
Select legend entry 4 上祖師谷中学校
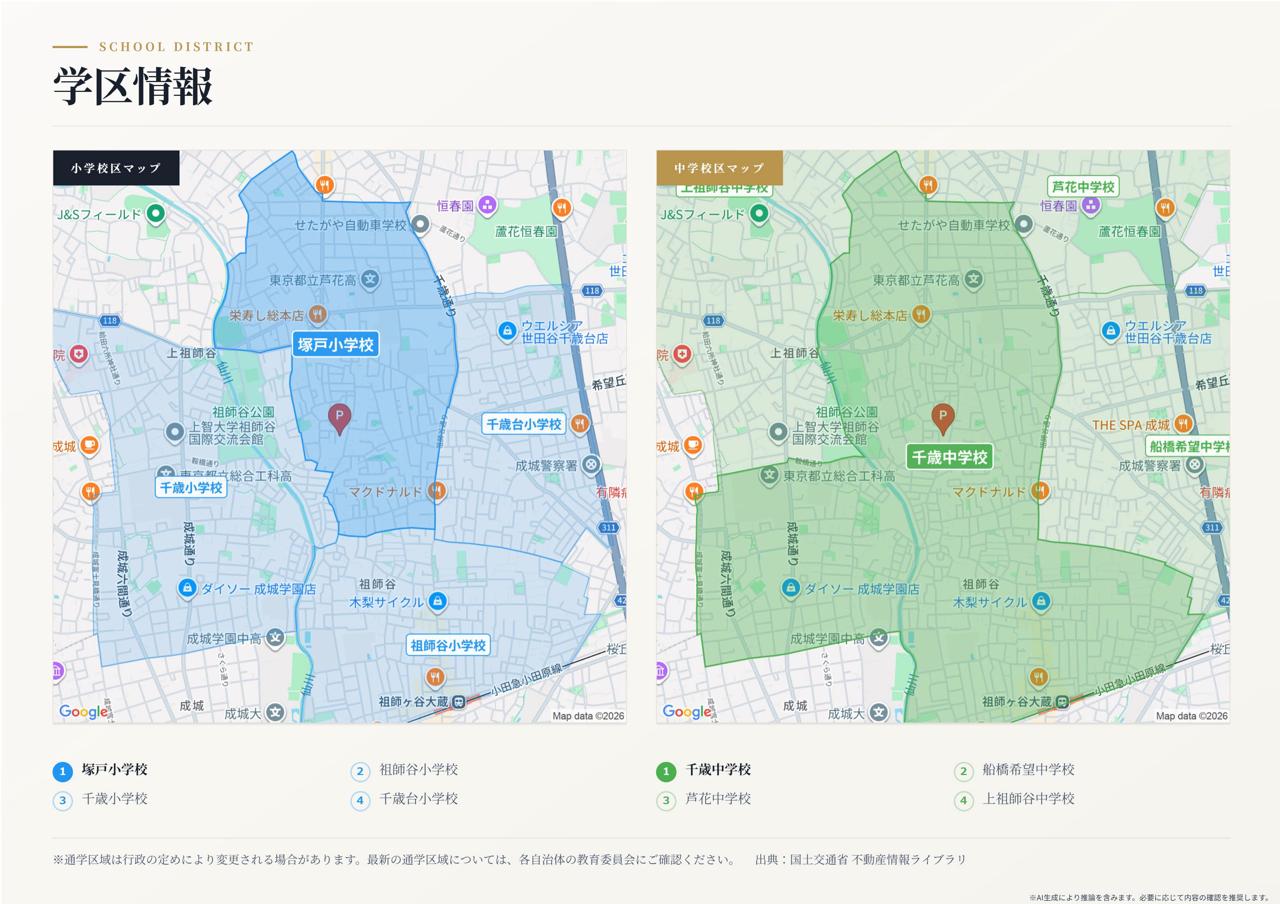pyautogui.click(x=1015, y=800)
